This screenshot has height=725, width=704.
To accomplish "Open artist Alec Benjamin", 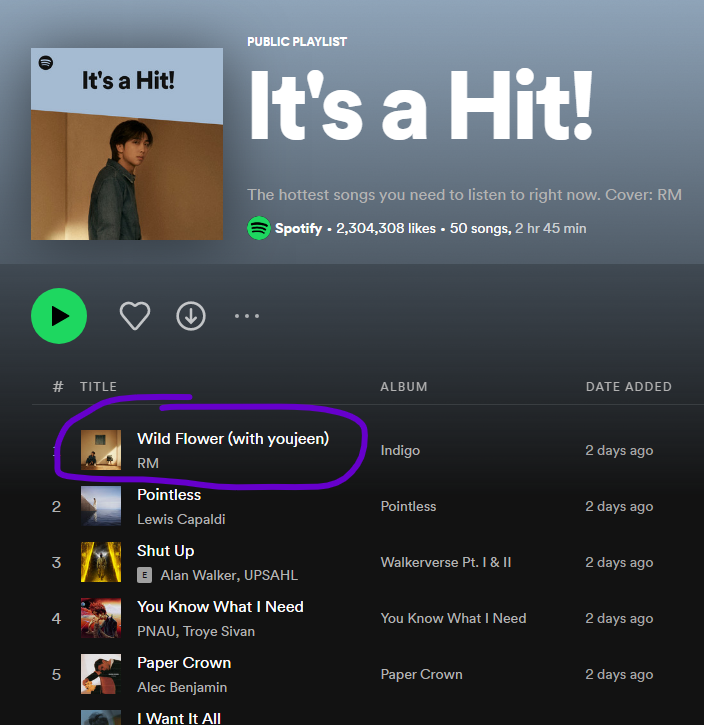I will click(x=182, y=687).
